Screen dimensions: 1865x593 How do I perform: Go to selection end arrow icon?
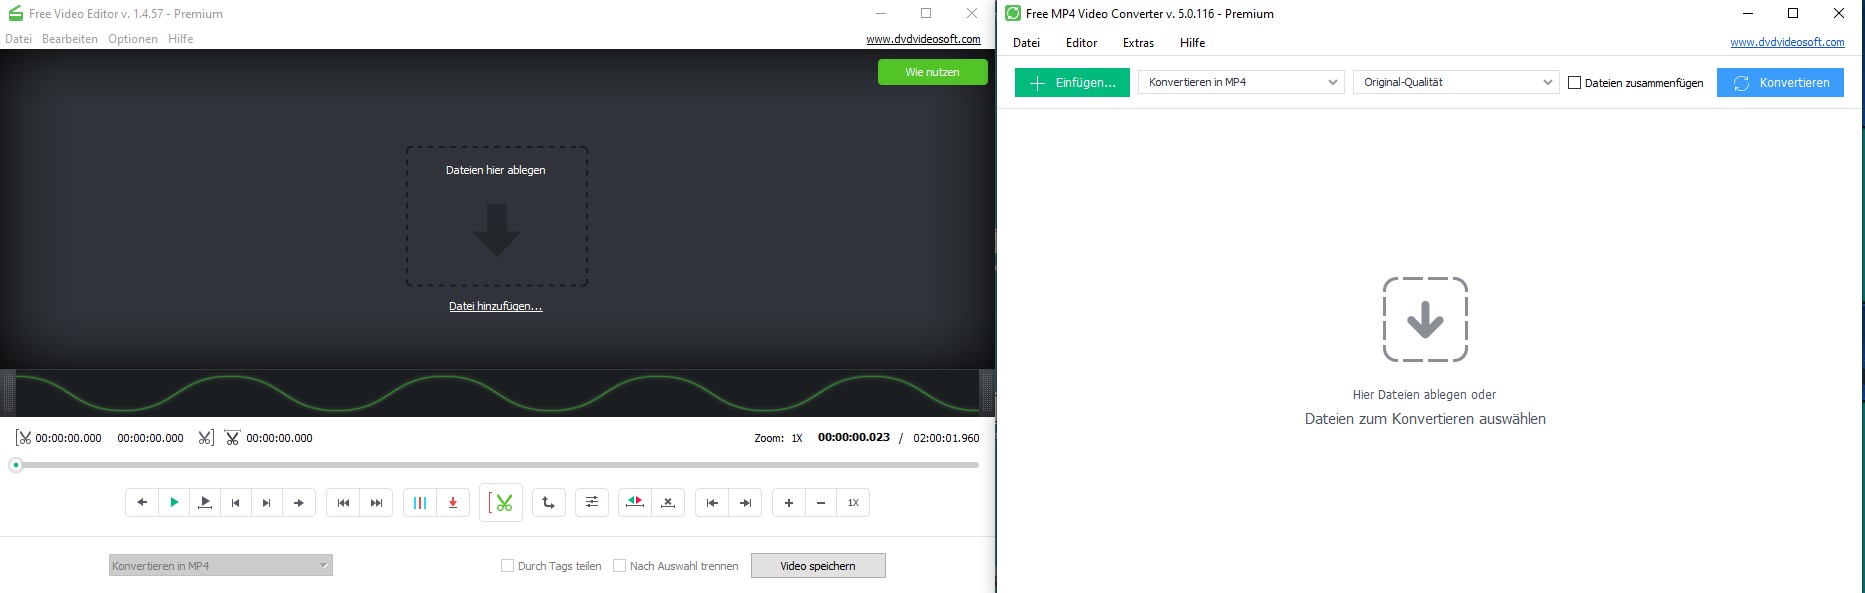pos(745,502)
